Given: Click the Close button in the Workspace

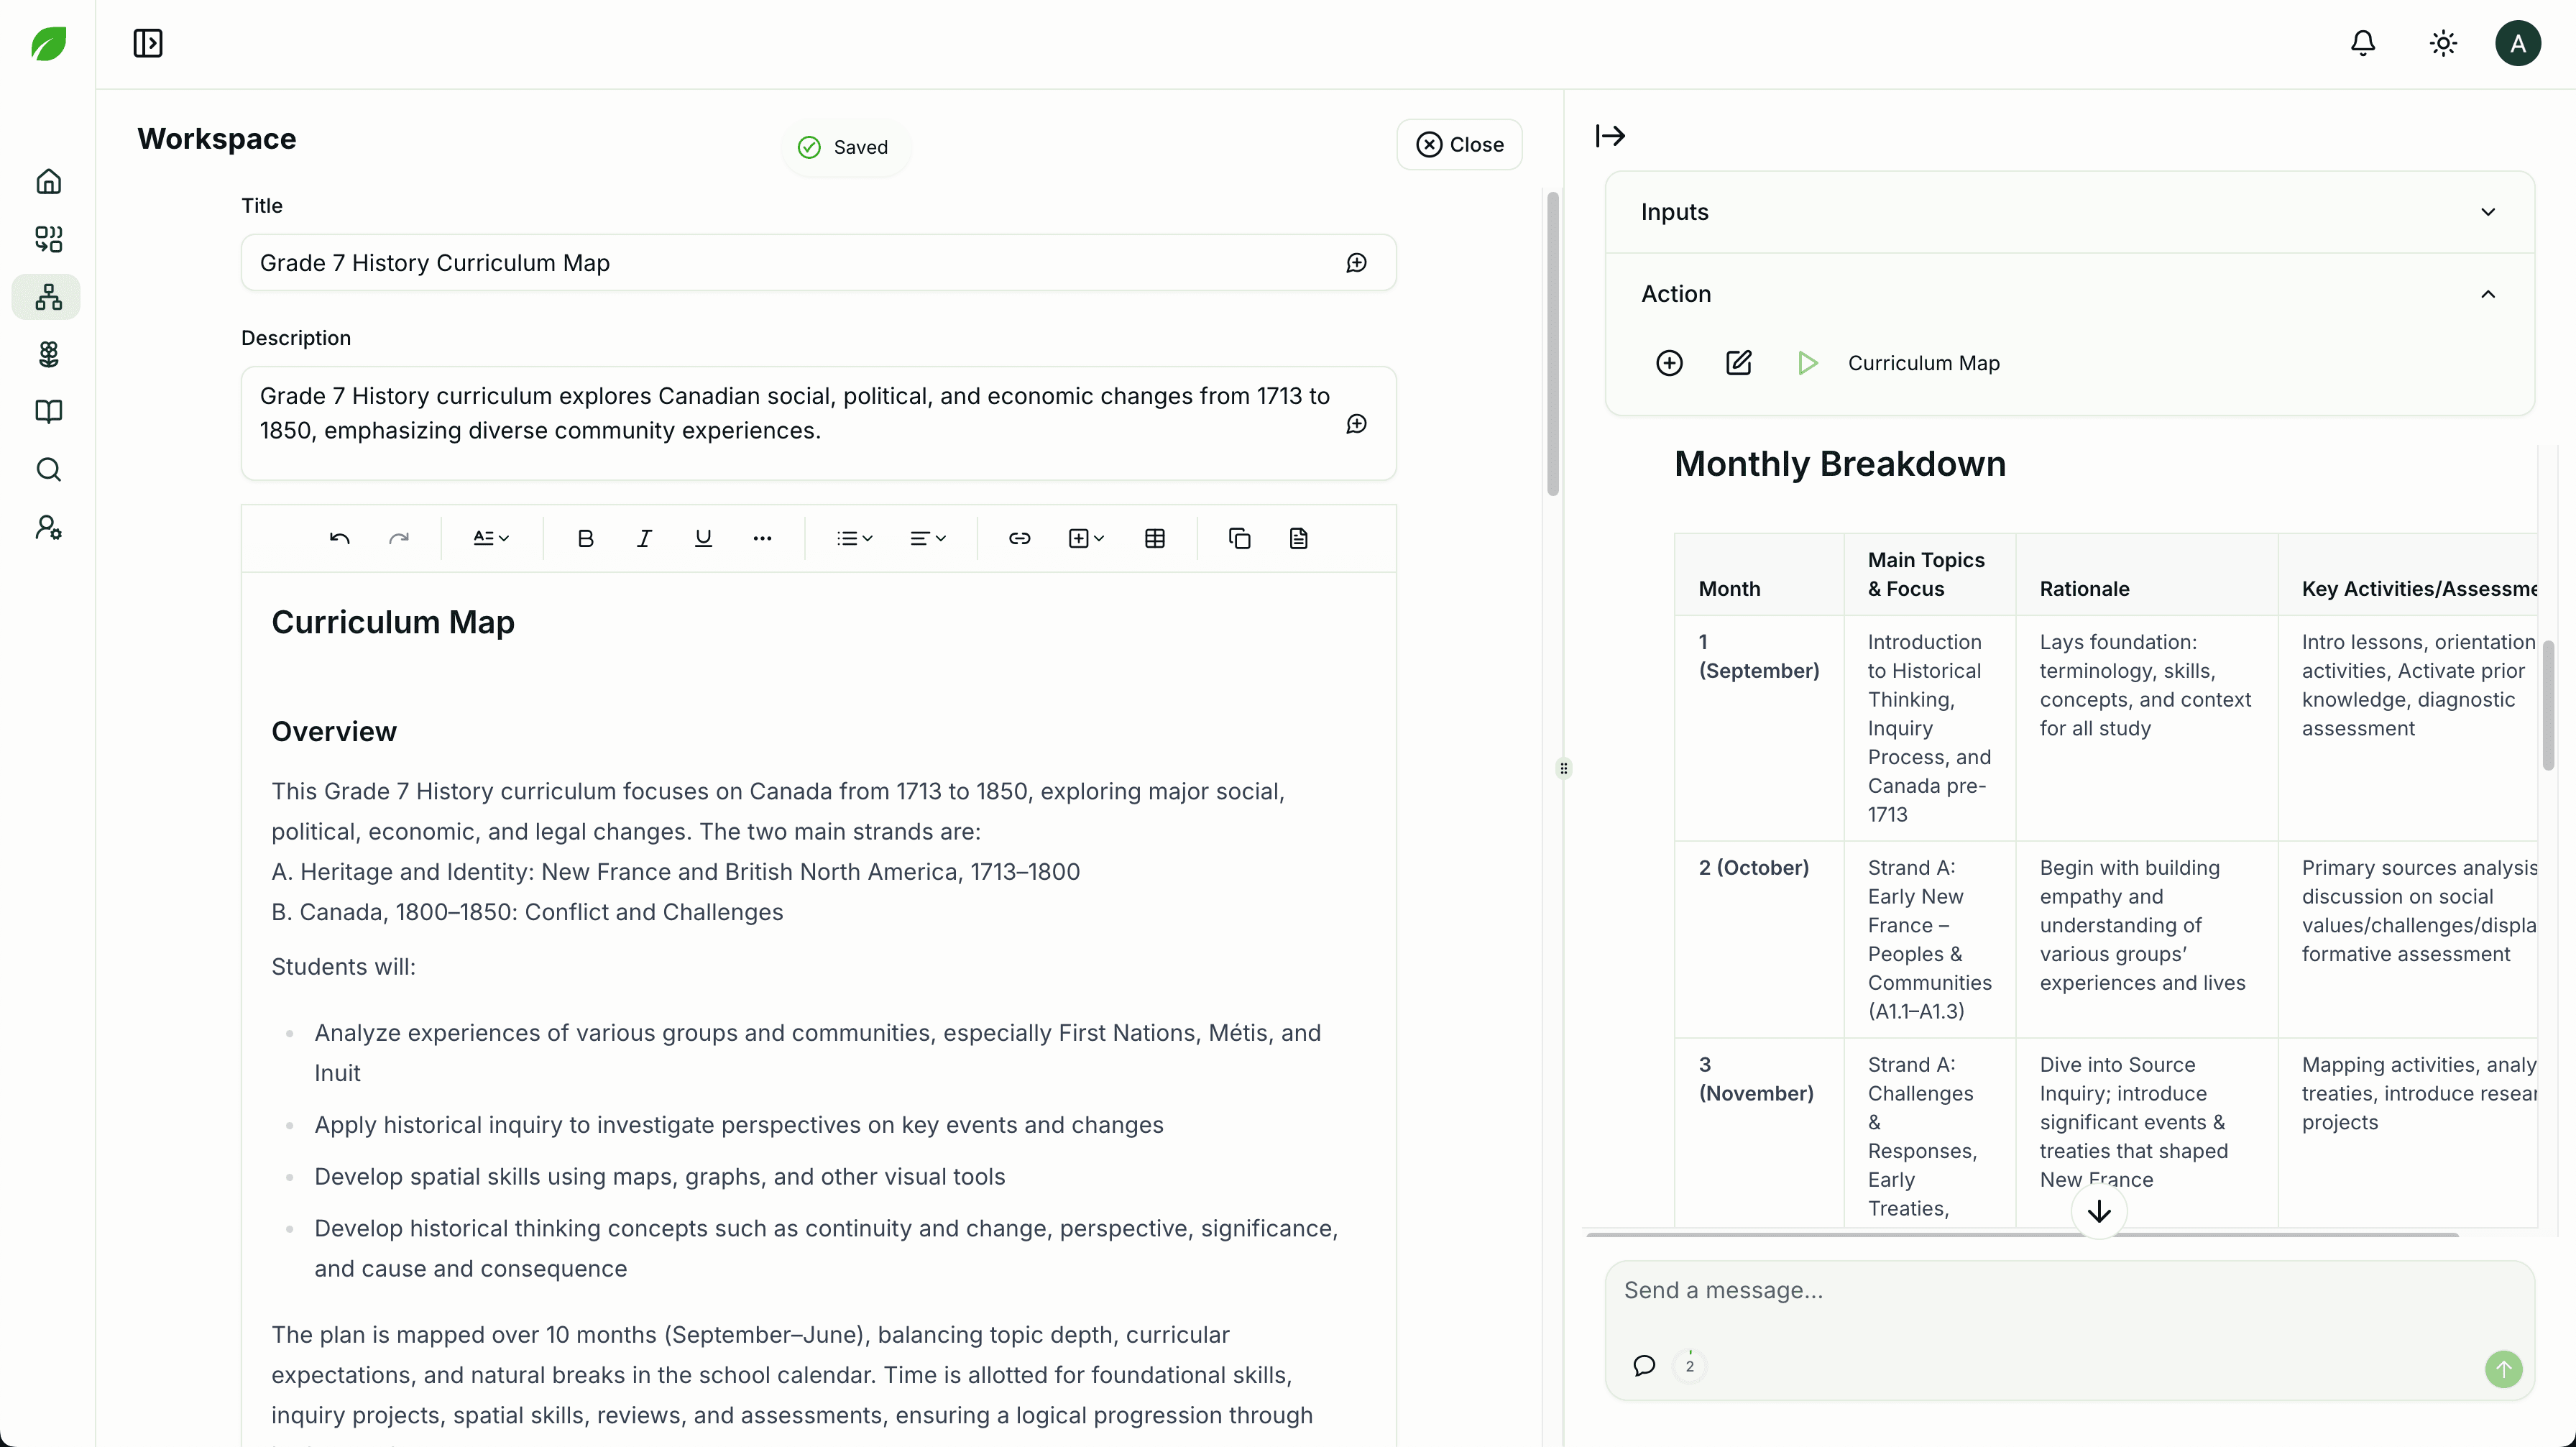Looking at the screenshot, I should (1459, 145).
